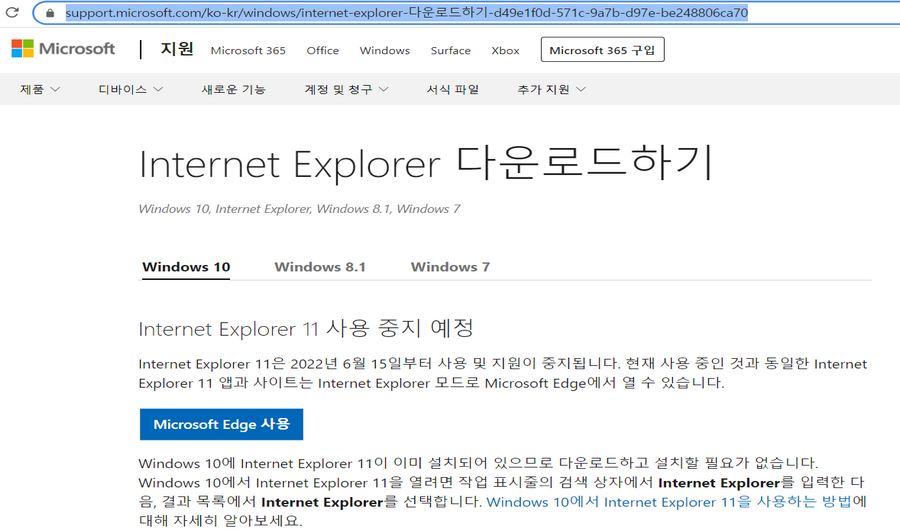Screen dimensions: 900x530
Task: Click the Microsoft Edge 사용 button
Action: (222, 424)
